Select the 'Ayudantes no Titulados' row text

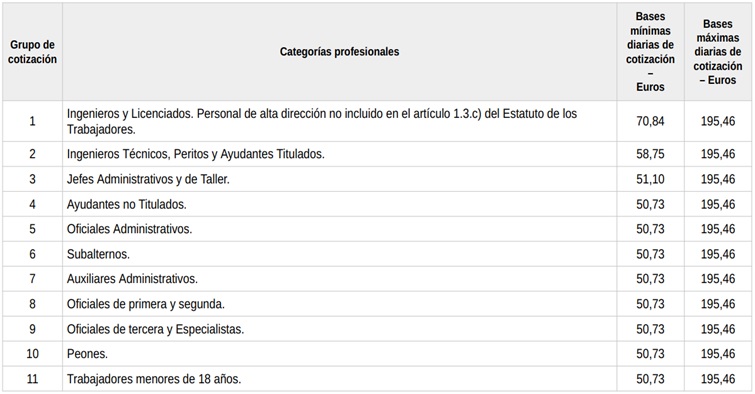coord(127,204)
